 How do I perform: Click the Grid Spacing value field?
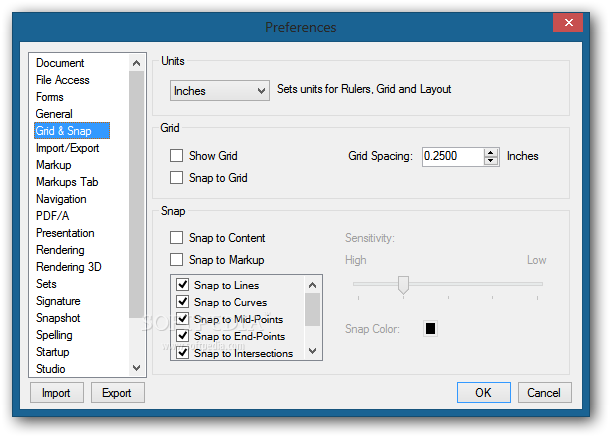click(453, 156)
